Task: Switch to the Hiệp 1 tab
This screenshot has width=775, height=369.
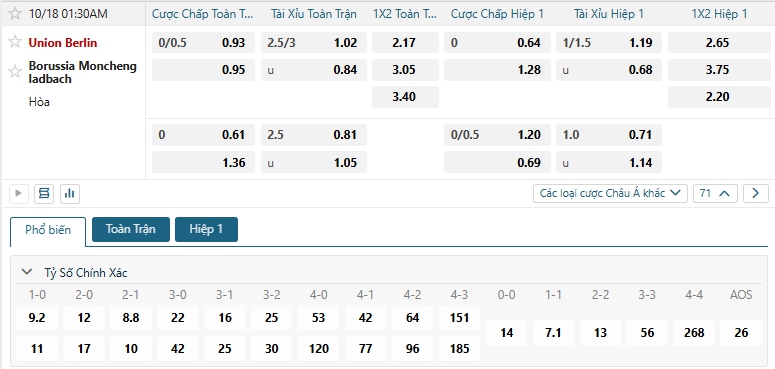Action: tap(206, 229)
